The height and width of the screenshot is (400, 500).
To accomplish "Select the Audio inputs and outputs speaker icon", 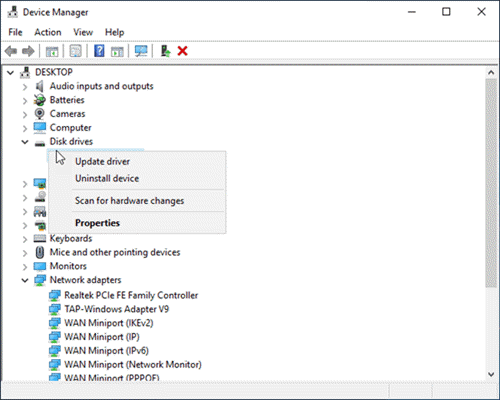I will click(40, 86).
